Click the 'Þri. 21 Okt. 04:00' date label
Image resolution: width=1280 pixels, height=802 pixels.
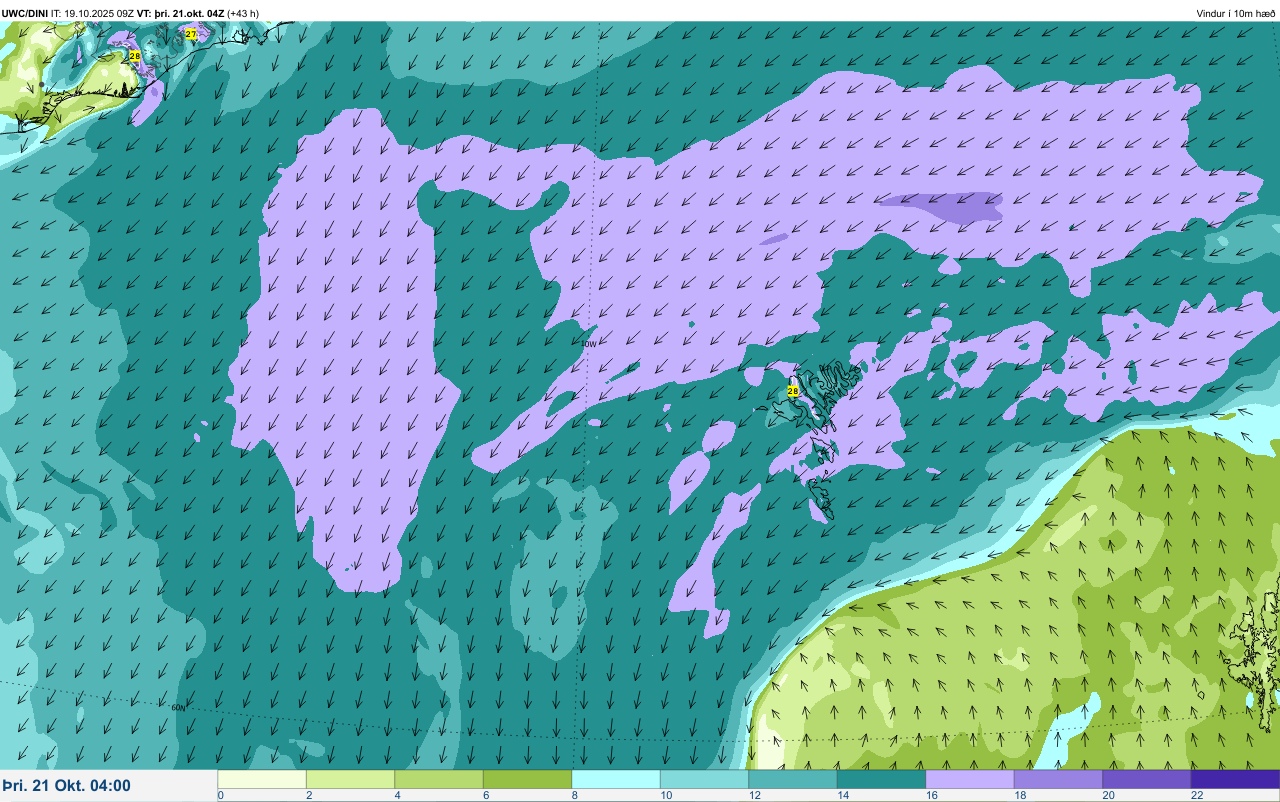click(x=66, y=786)
